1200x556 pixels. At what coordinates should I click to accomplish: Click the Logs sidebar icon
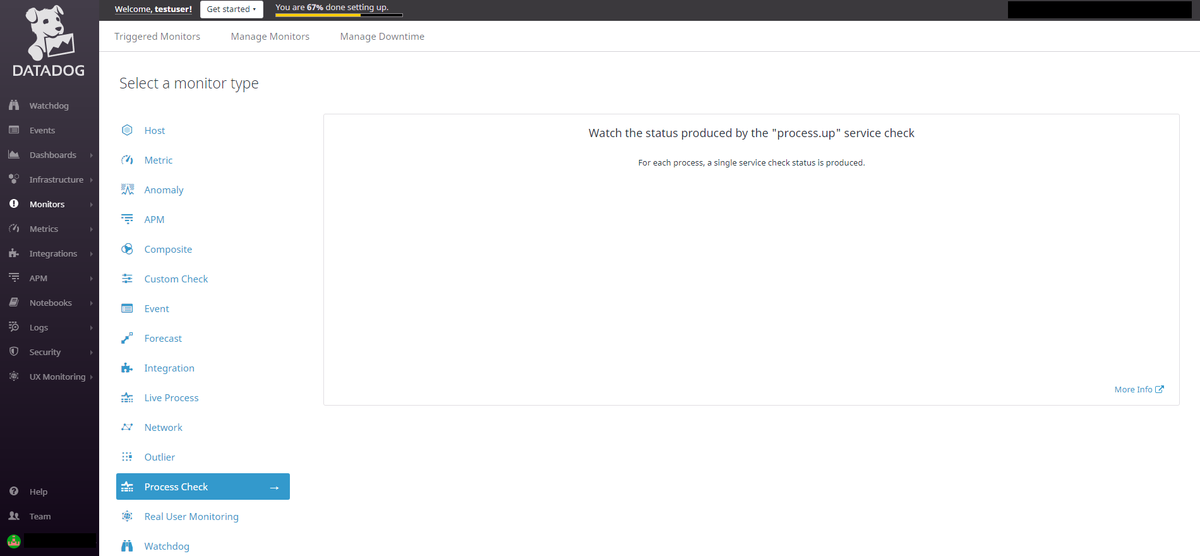click(14, 327)
